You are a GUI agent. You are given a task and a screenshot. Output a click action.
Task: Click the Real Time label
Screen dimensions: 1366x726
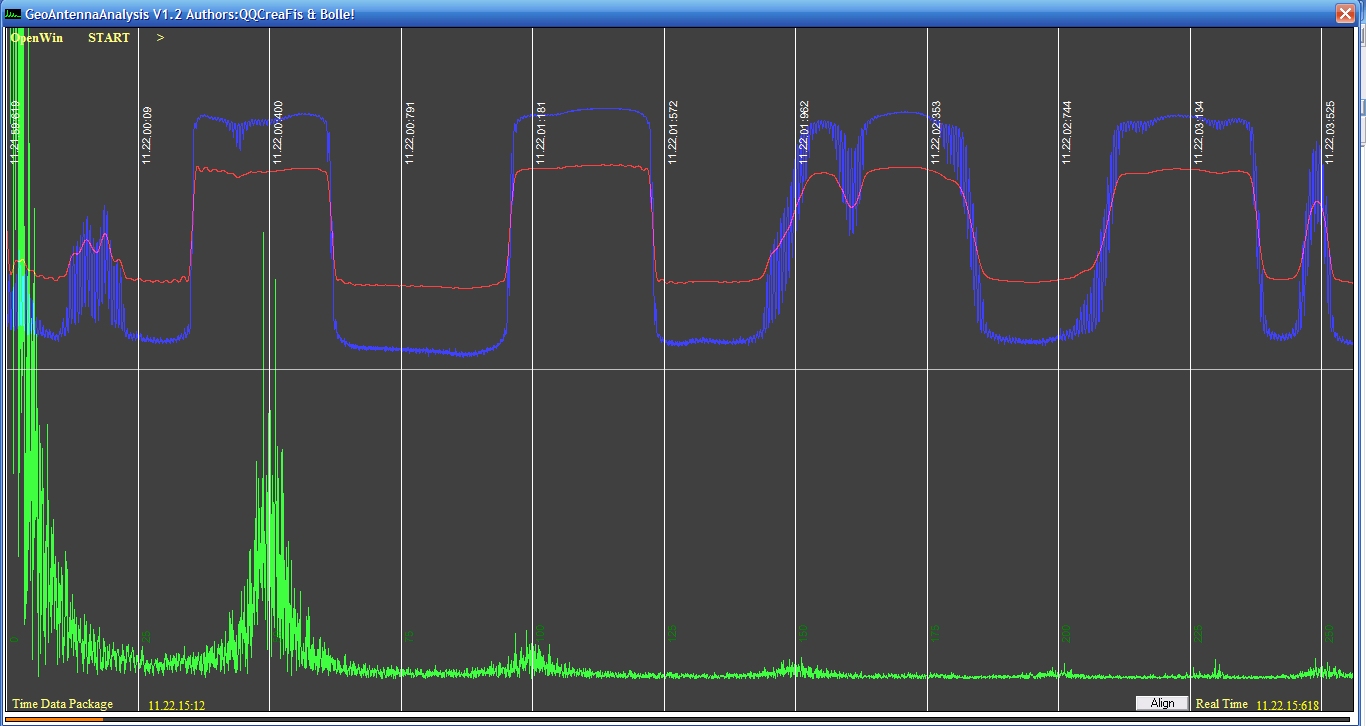click(x=1221, y=704)
